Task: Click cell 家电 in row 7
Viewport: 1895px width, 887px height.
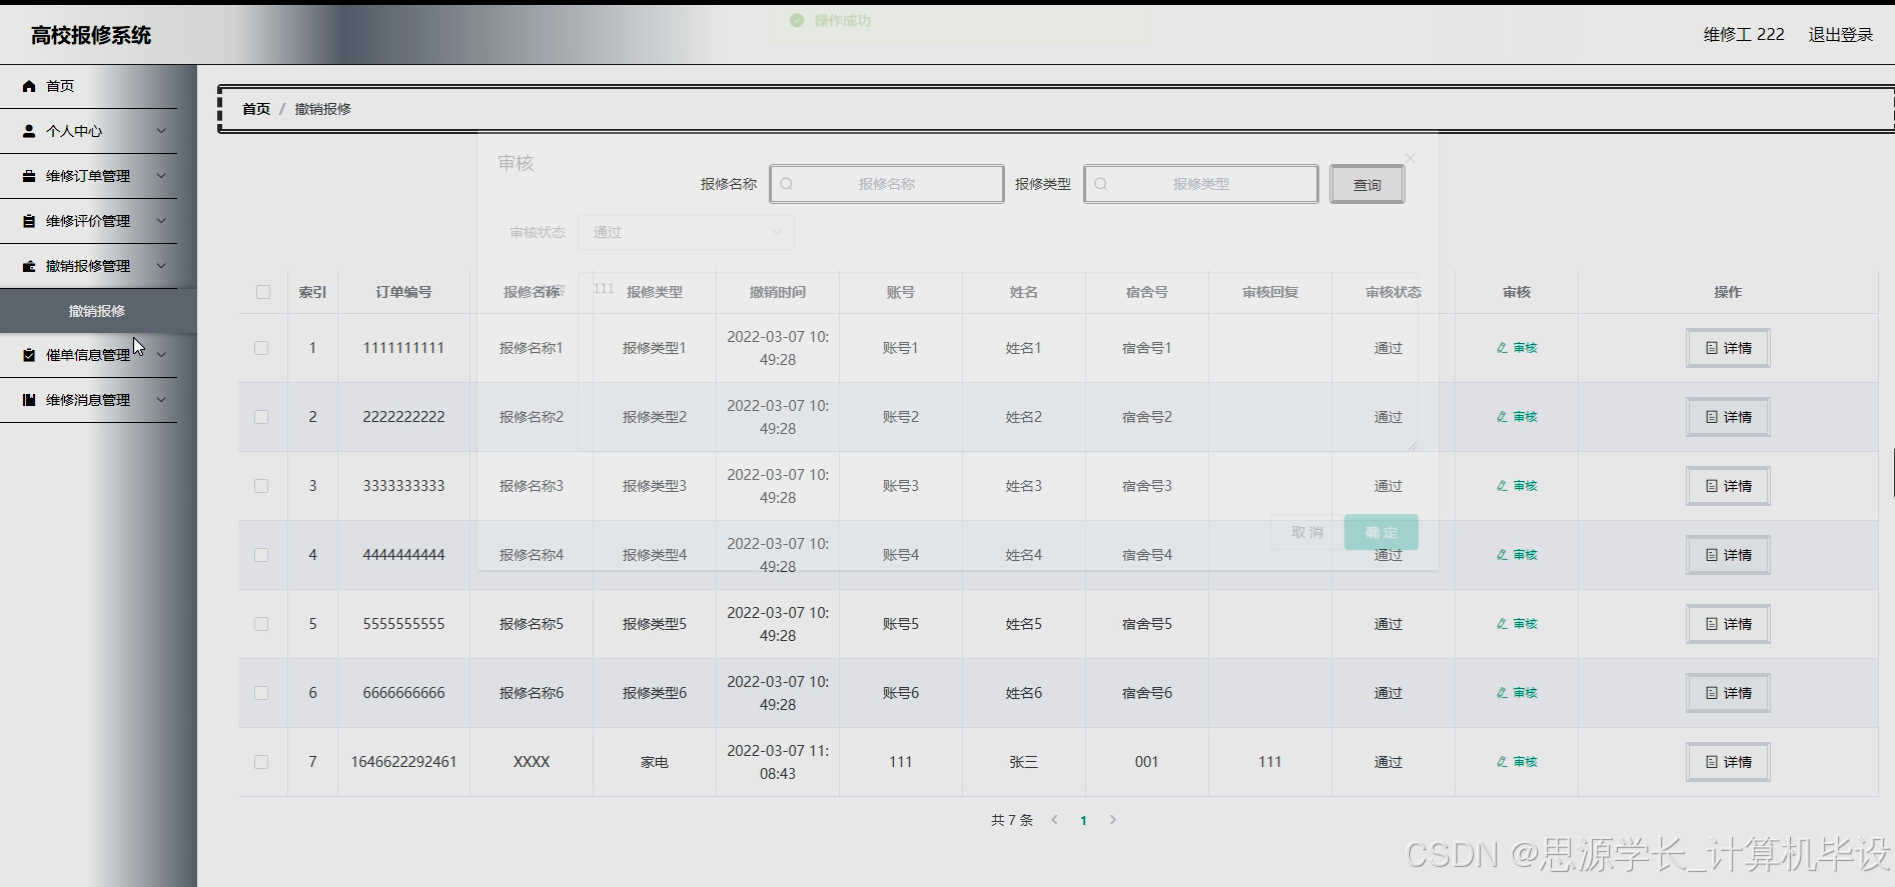Action: point(655,762)
